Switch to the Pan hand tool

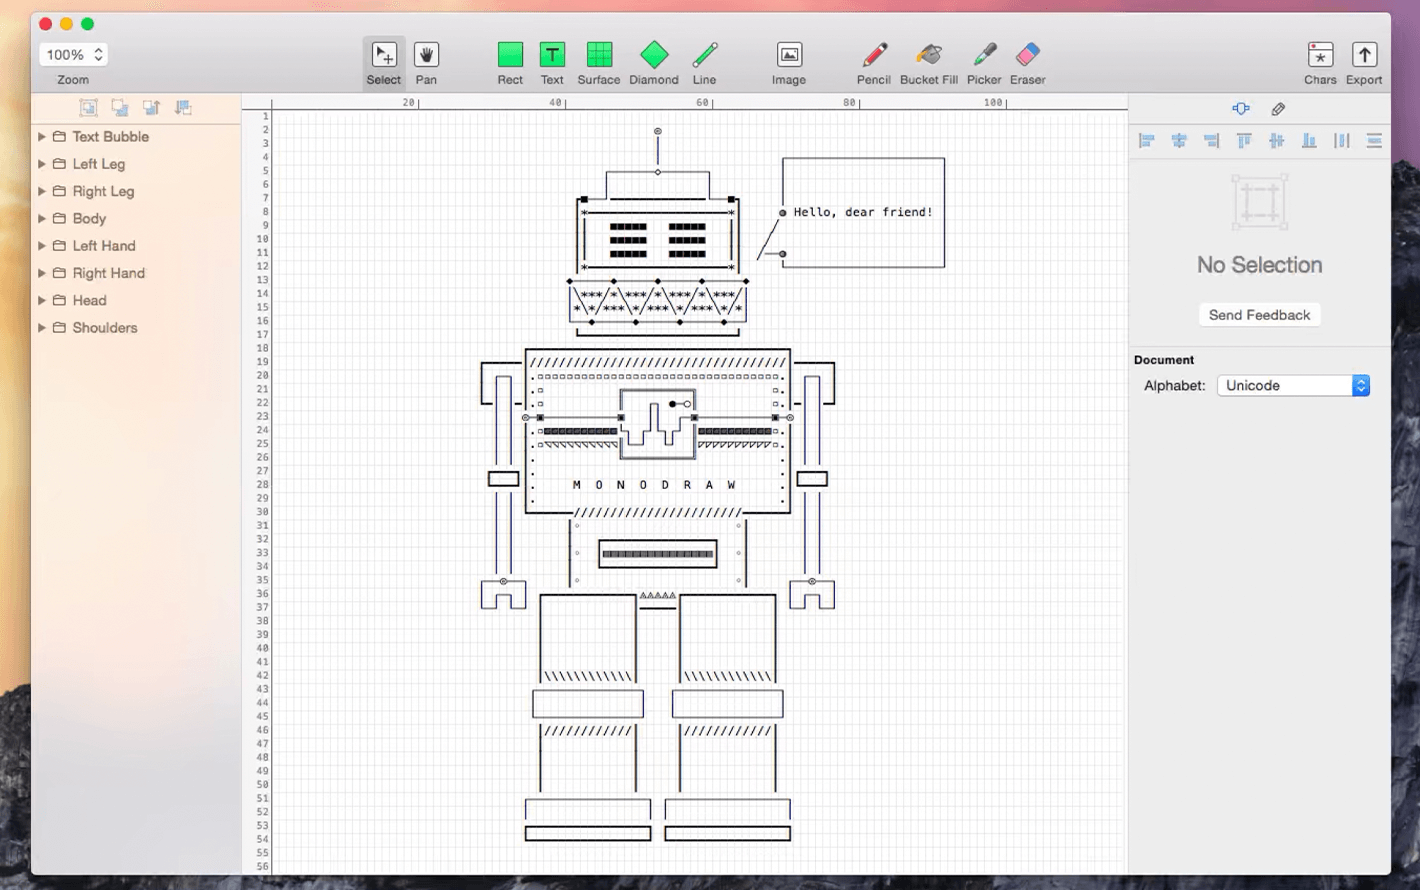426,63
